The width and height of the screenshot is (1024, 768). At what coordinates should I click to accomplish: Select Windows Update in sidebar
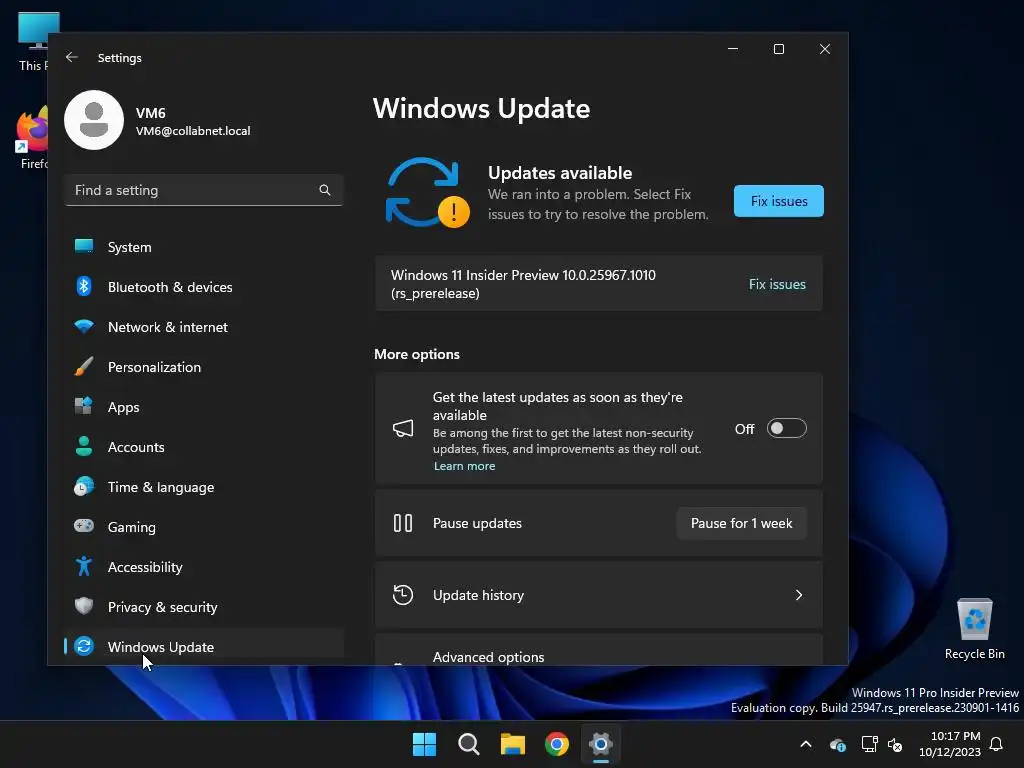204,647
